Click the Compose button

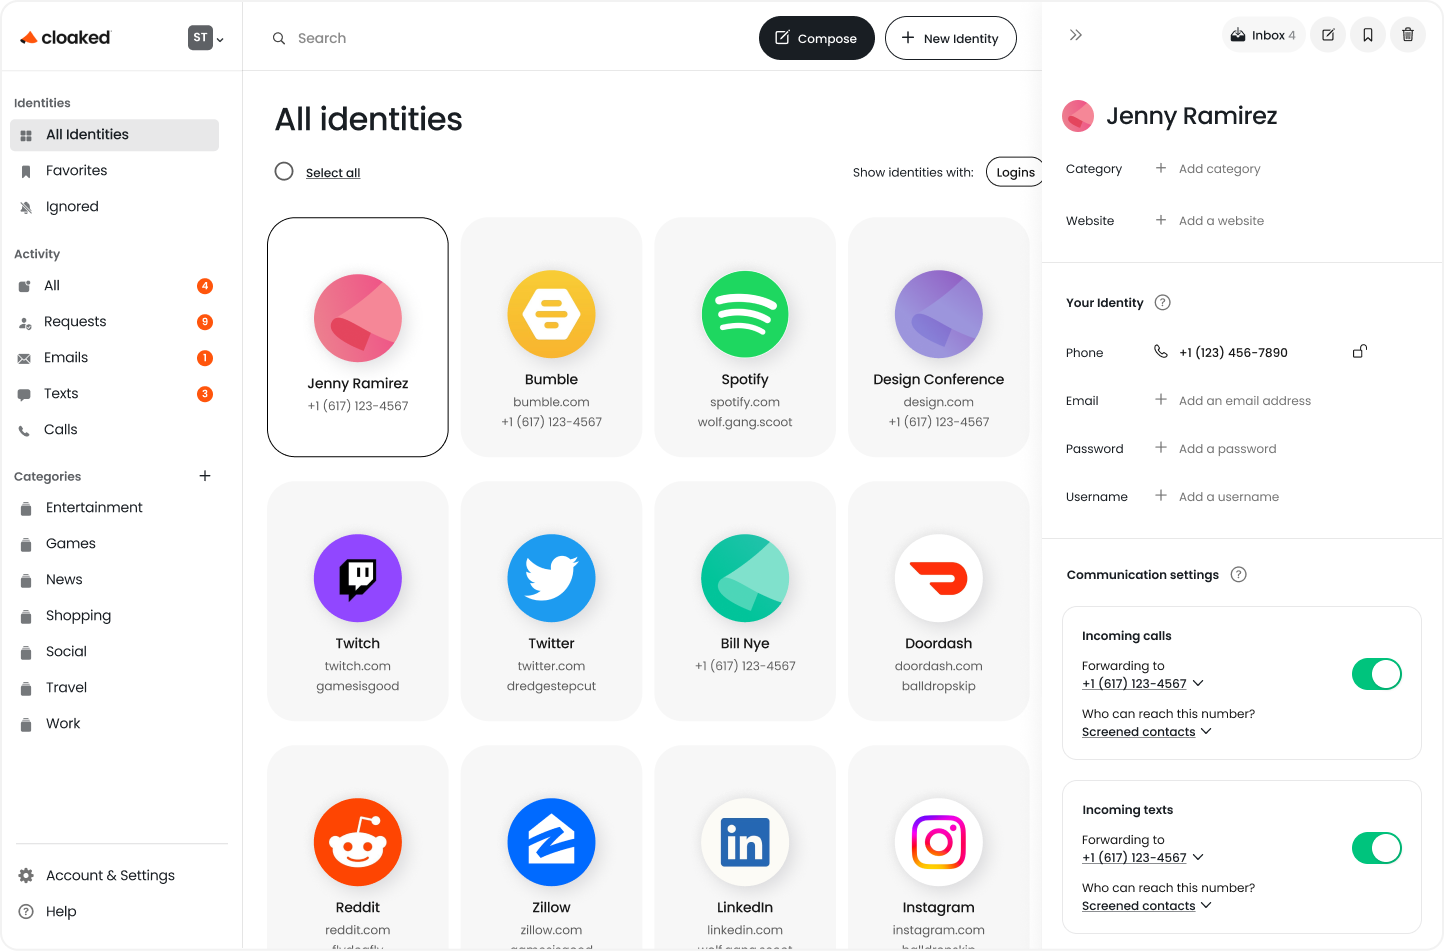(x=816, y=38)
